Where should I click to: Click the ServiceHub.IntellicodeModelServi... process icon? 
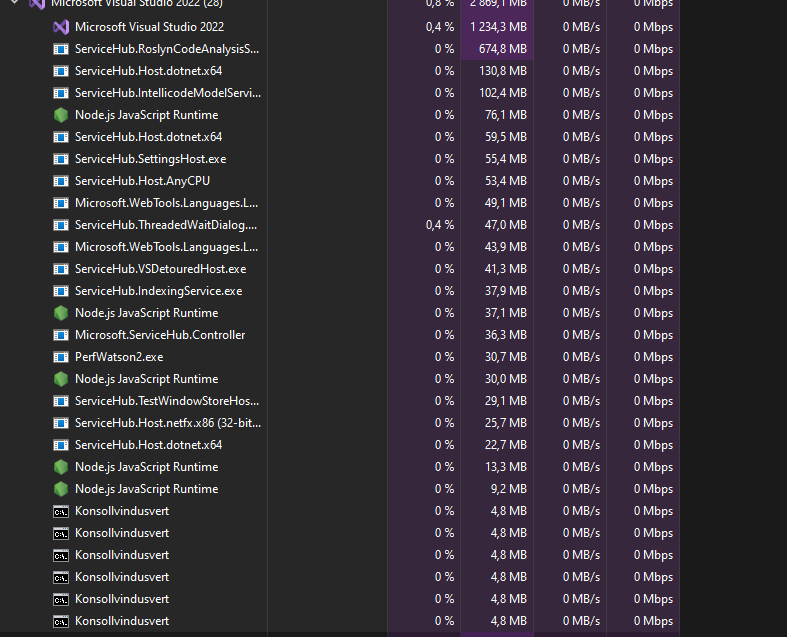tap(61, 93)
